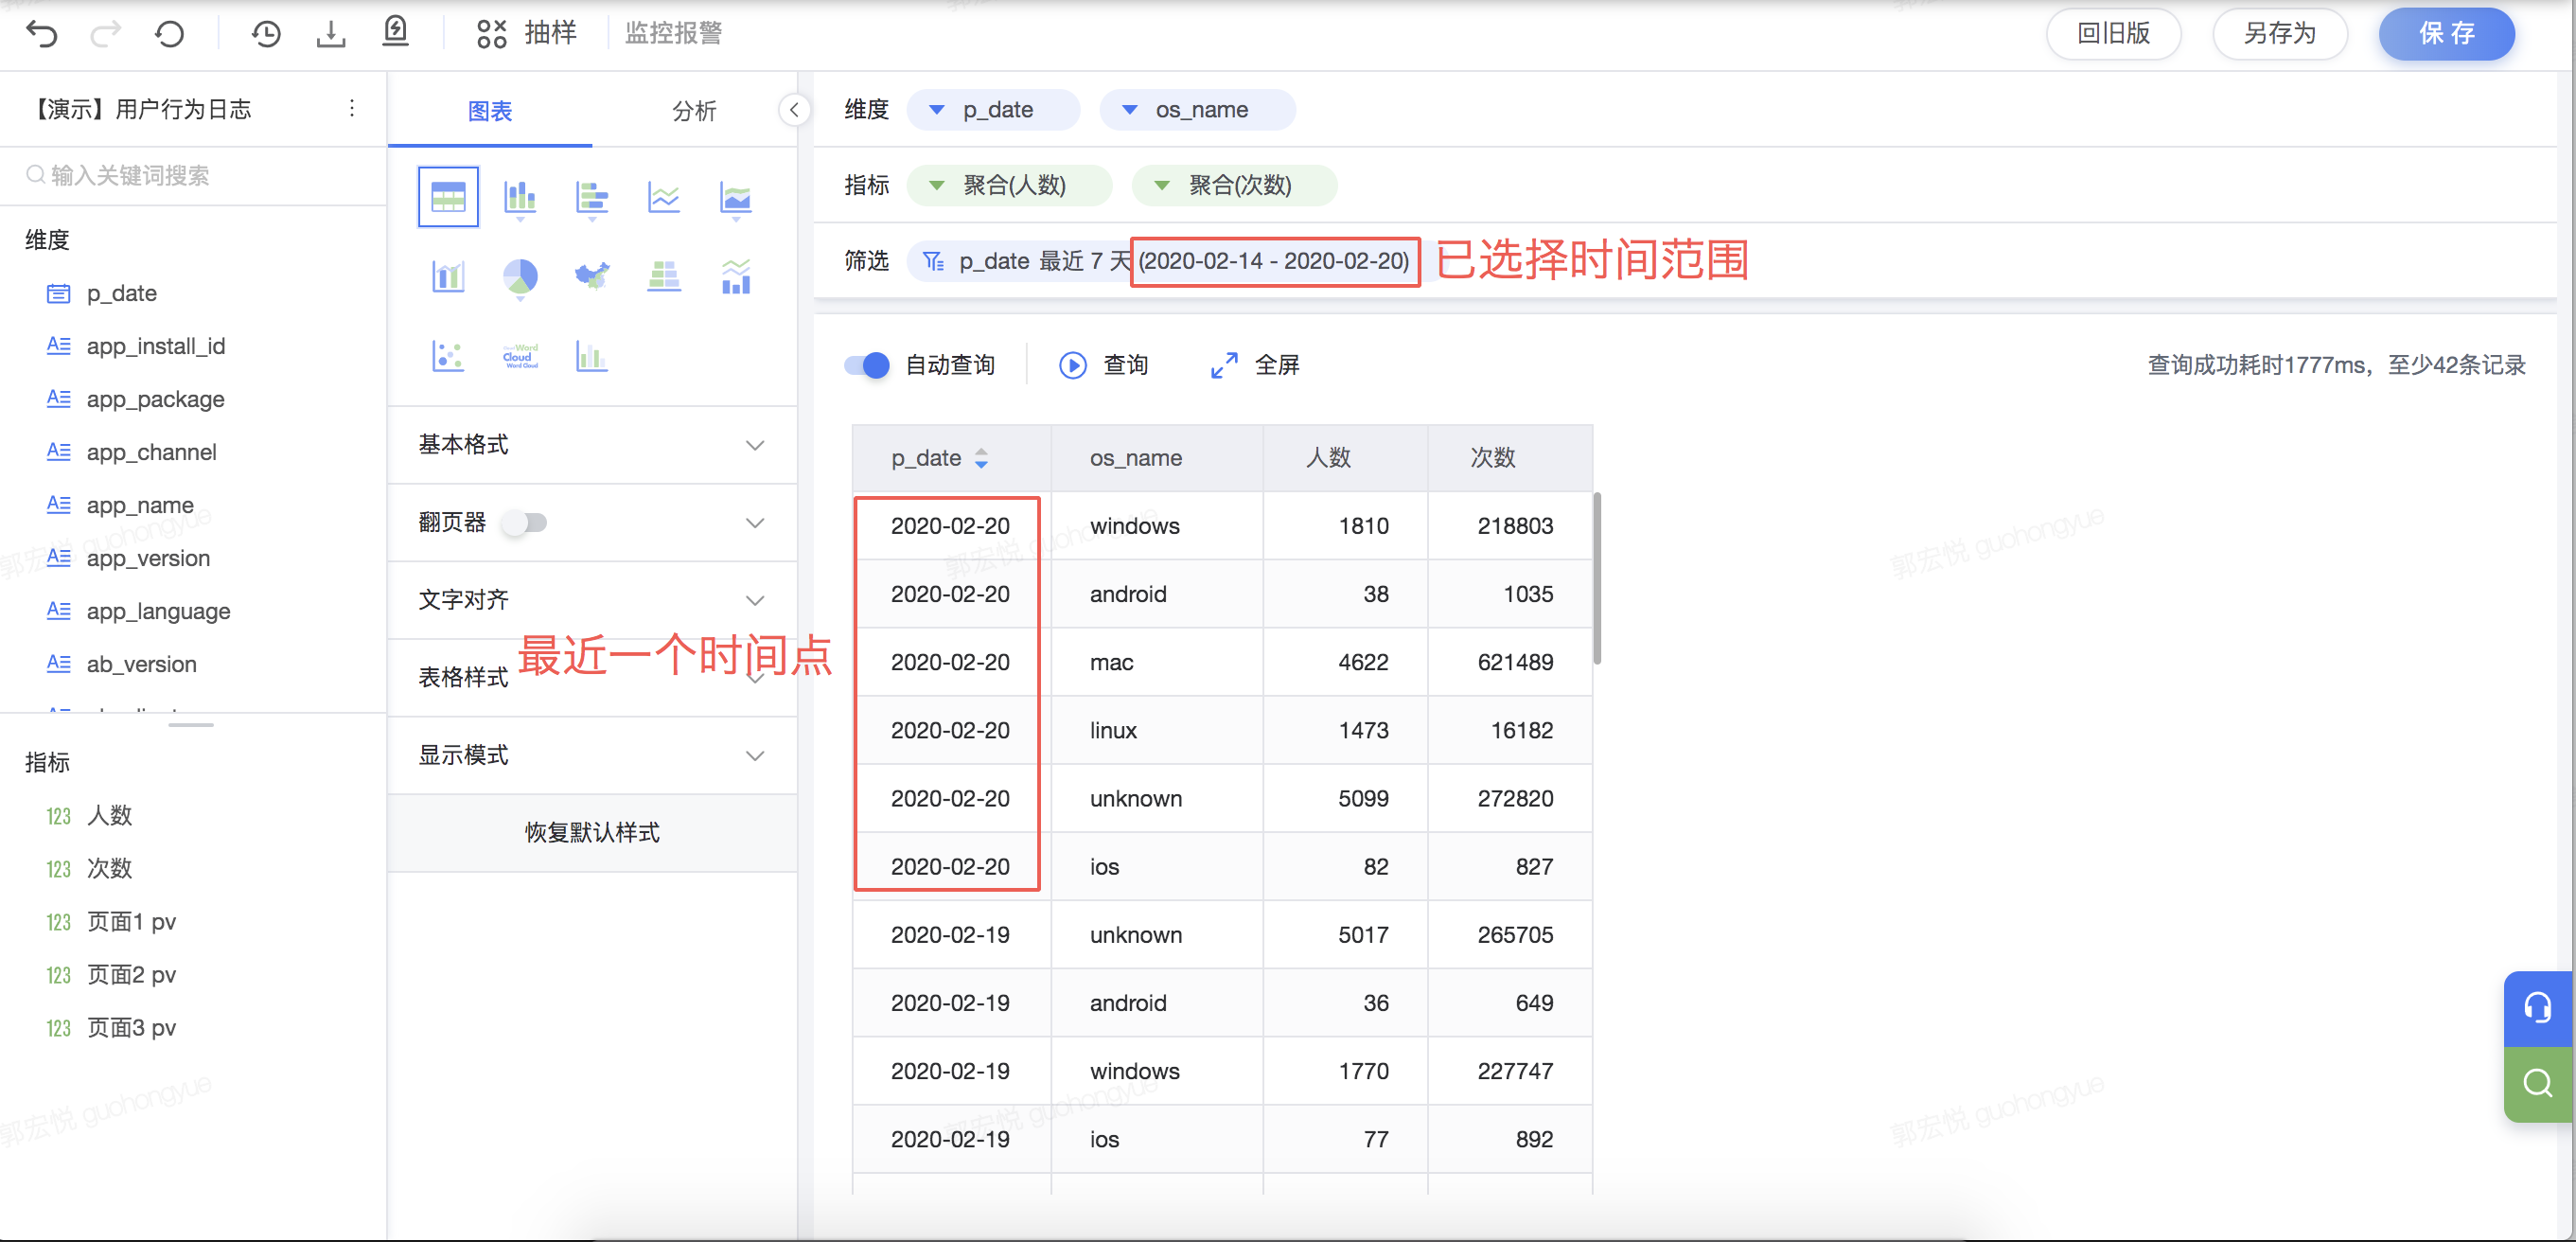2576x1242 pixels.
Task: Click the keyword search input field
Action: pyautogui.click(x=193, y=176)
